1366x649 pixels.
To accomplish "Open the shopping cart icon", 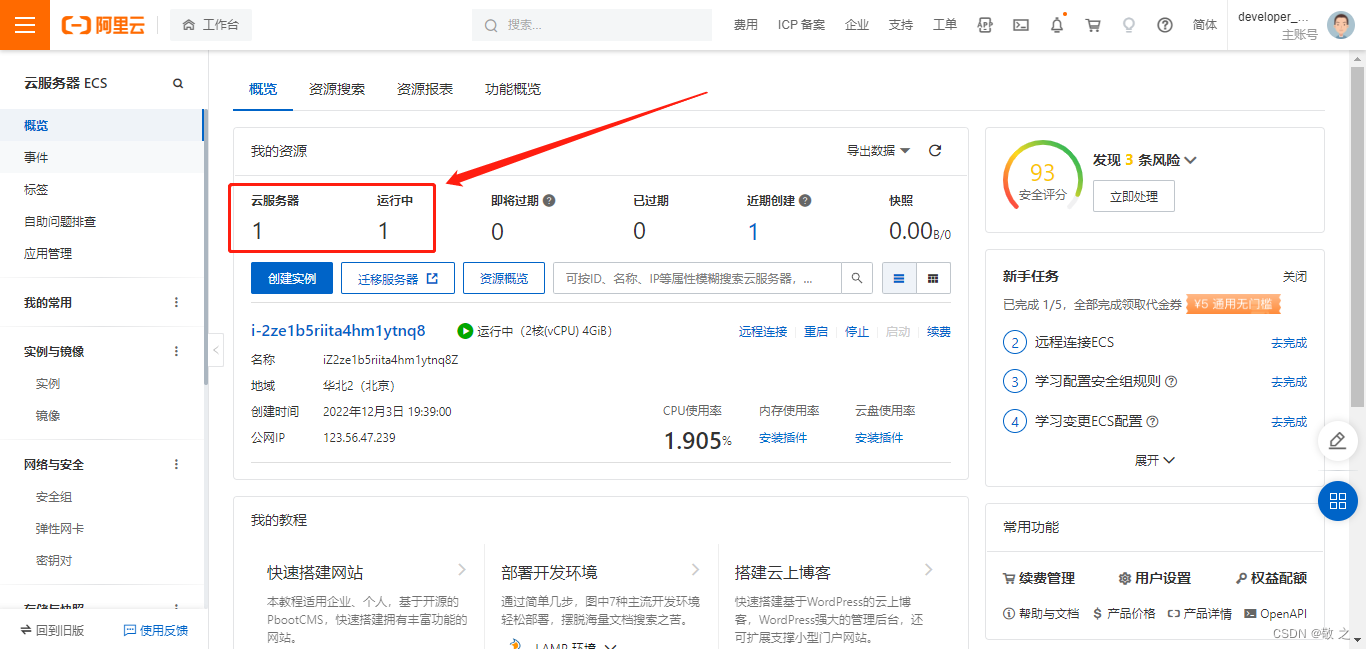I will point(1093,24).
